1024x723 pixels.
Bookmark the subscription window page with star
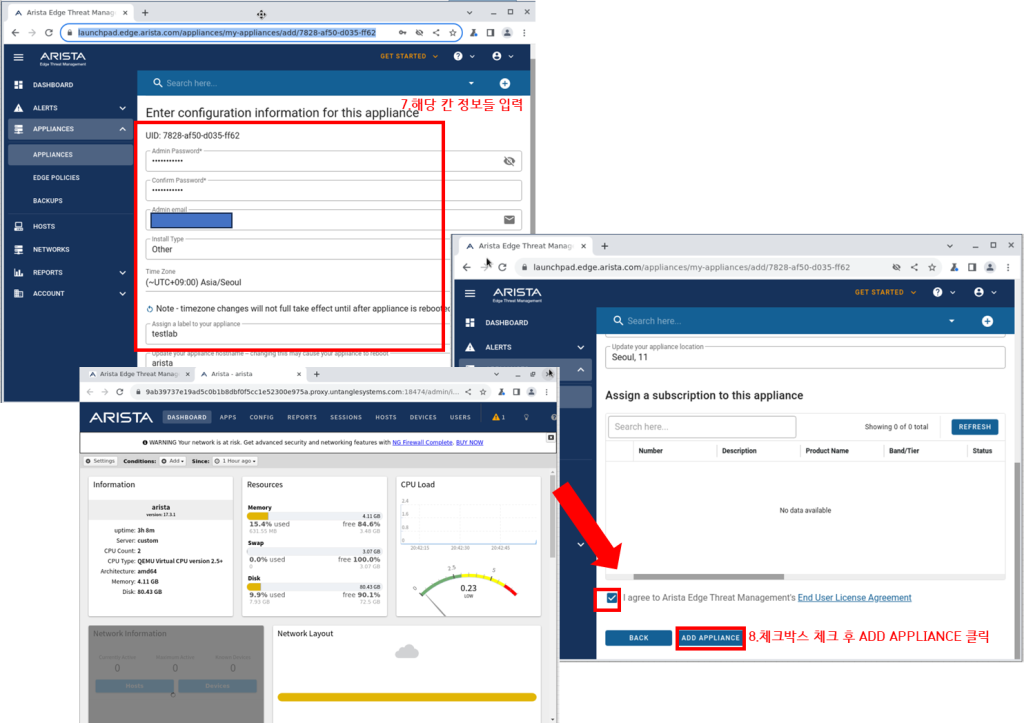(x=932, y=267)
